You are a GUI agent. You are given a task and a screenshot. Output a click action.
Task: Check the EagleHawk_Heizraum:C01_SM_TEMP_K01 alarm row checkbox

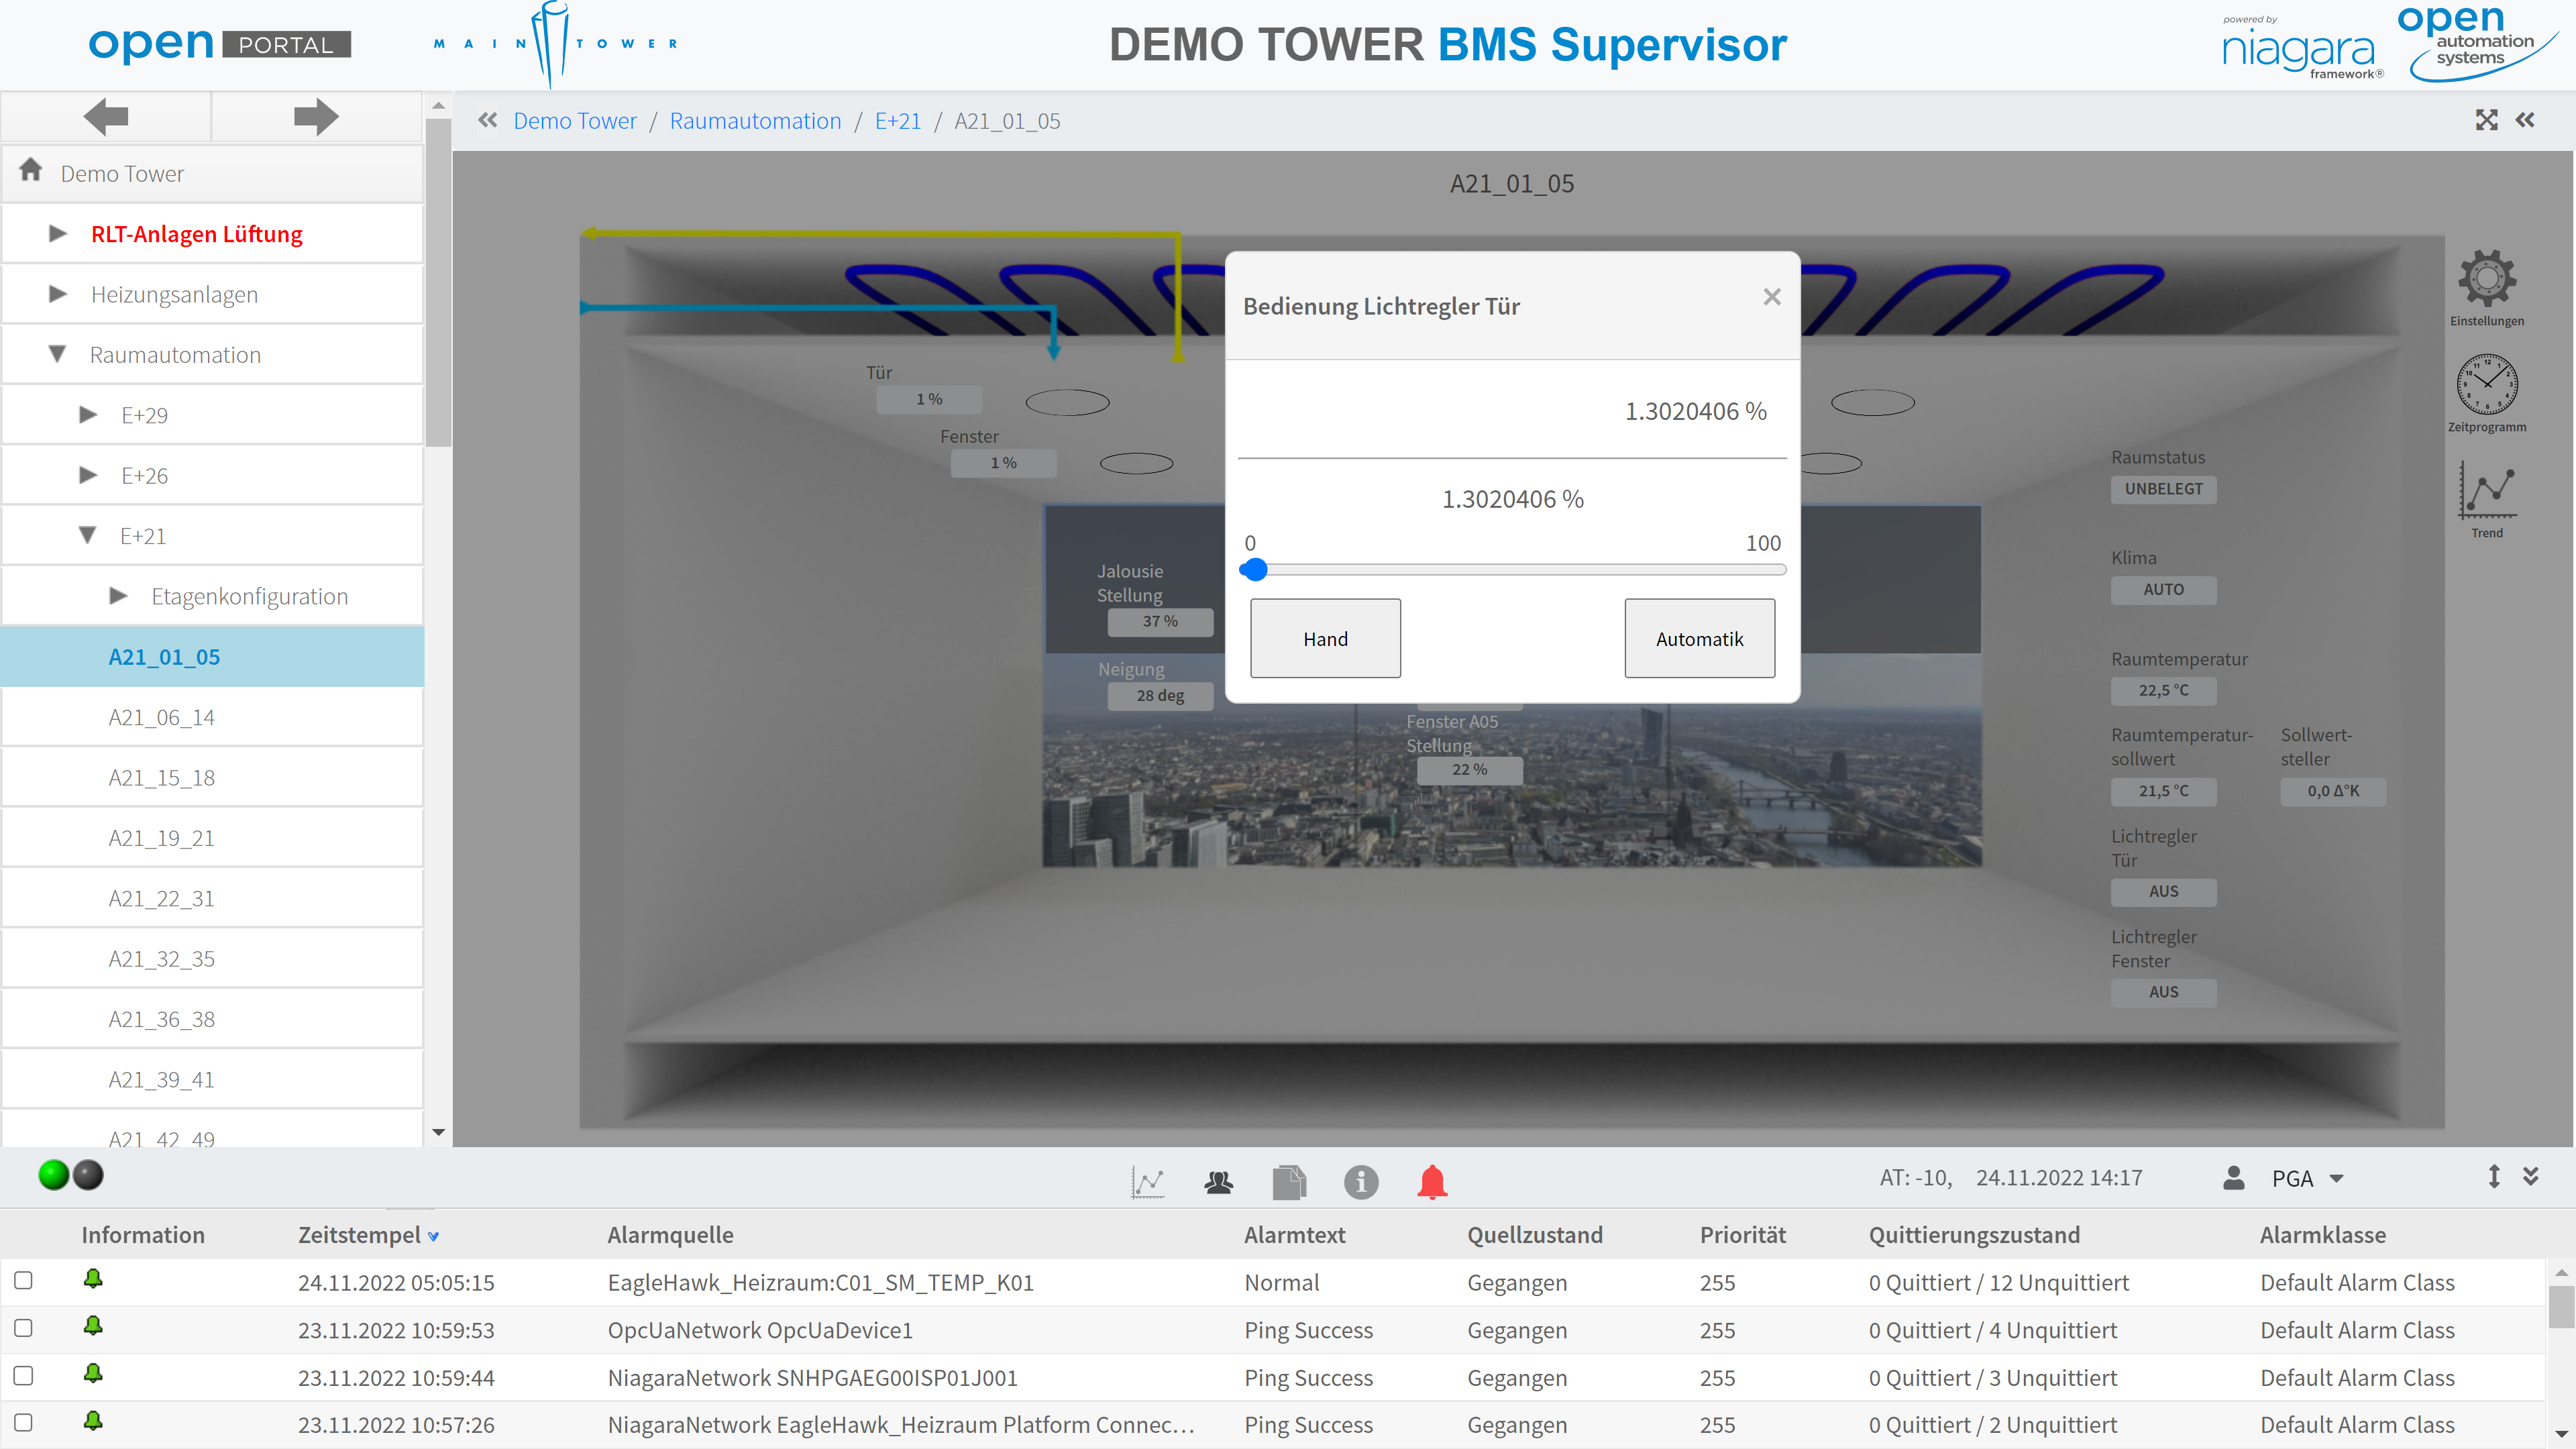(x=23, y=1281)
